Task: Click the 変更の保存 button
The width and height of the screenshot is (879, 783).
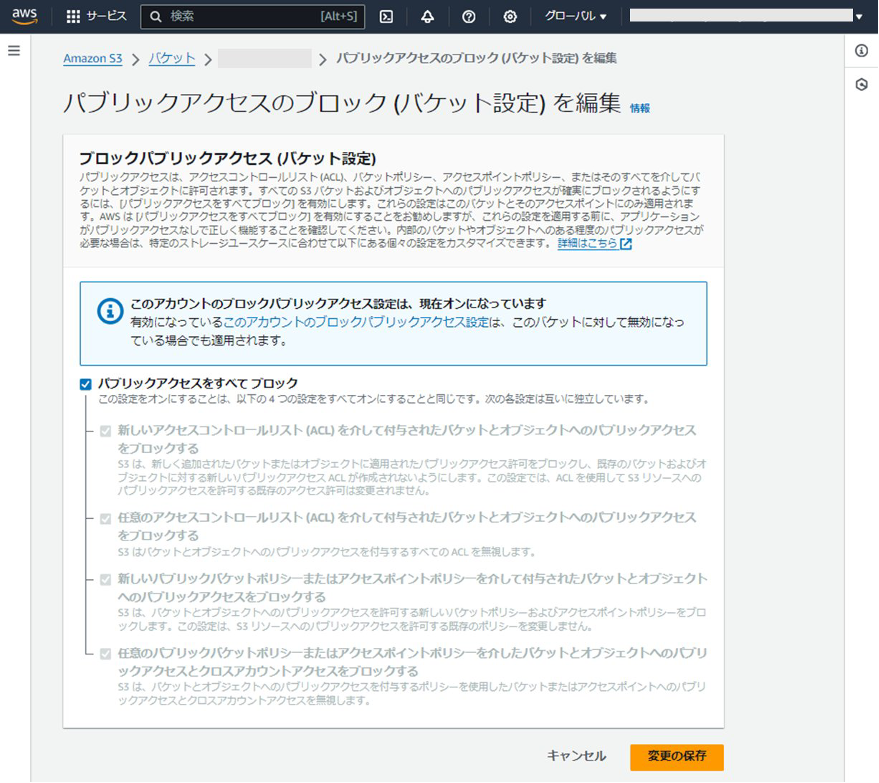Action: pyautogui.click(x=677, y=757)
